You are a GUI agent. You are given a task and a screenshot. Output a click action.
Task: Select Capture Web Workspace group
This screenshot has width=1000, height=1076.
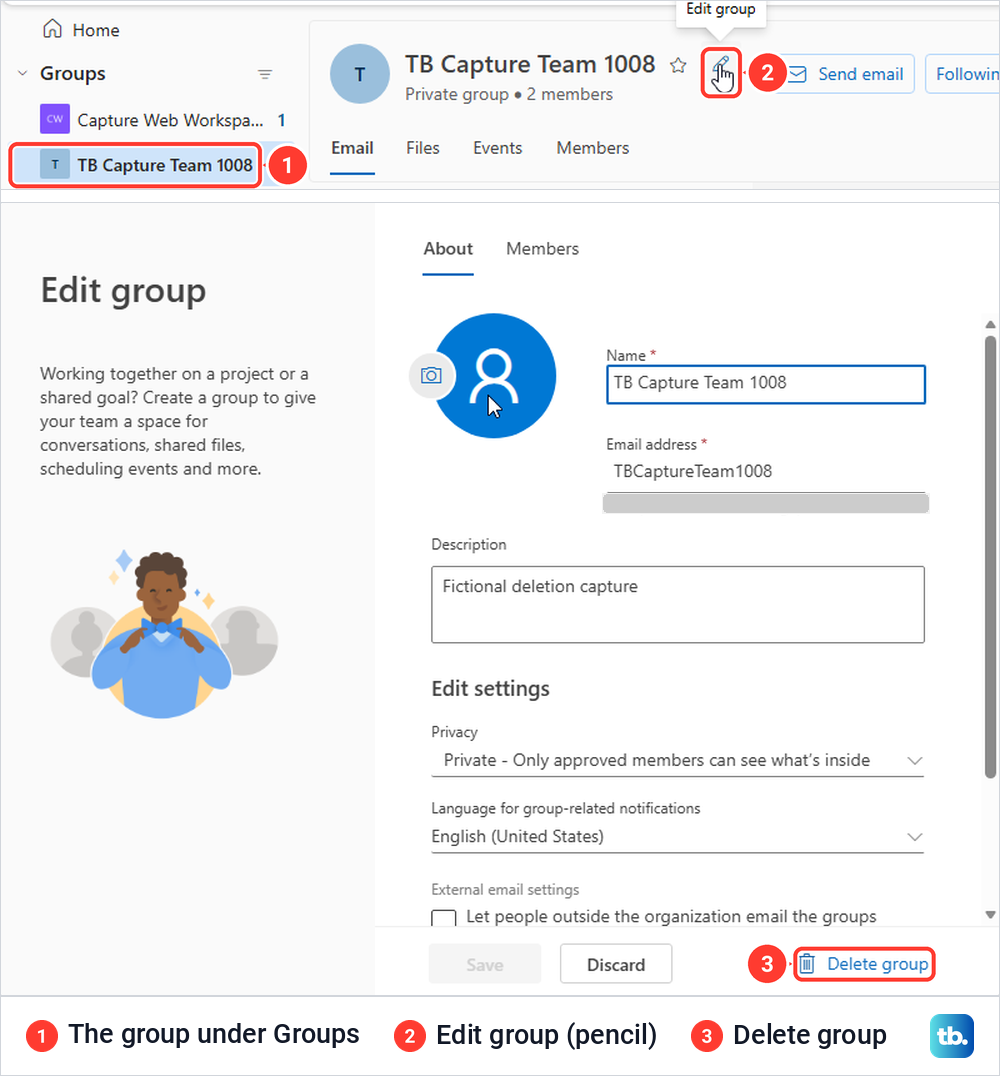pyautogui.click(x=163, y=120)
